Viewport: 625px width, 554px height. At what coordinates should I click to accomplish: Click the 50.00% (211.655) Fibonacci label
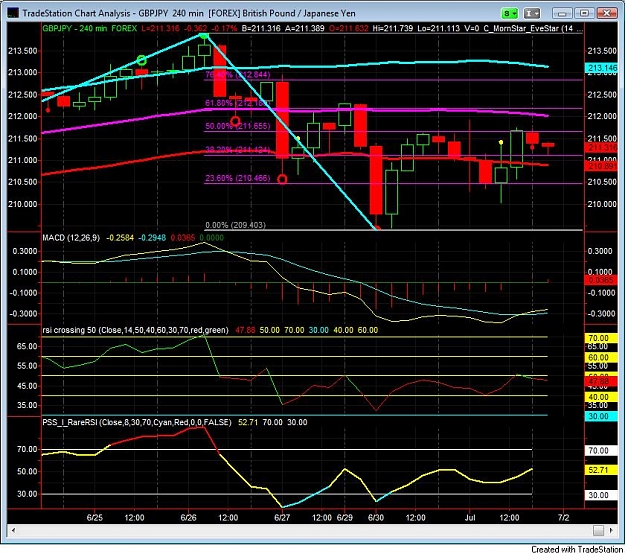point(238,126)
